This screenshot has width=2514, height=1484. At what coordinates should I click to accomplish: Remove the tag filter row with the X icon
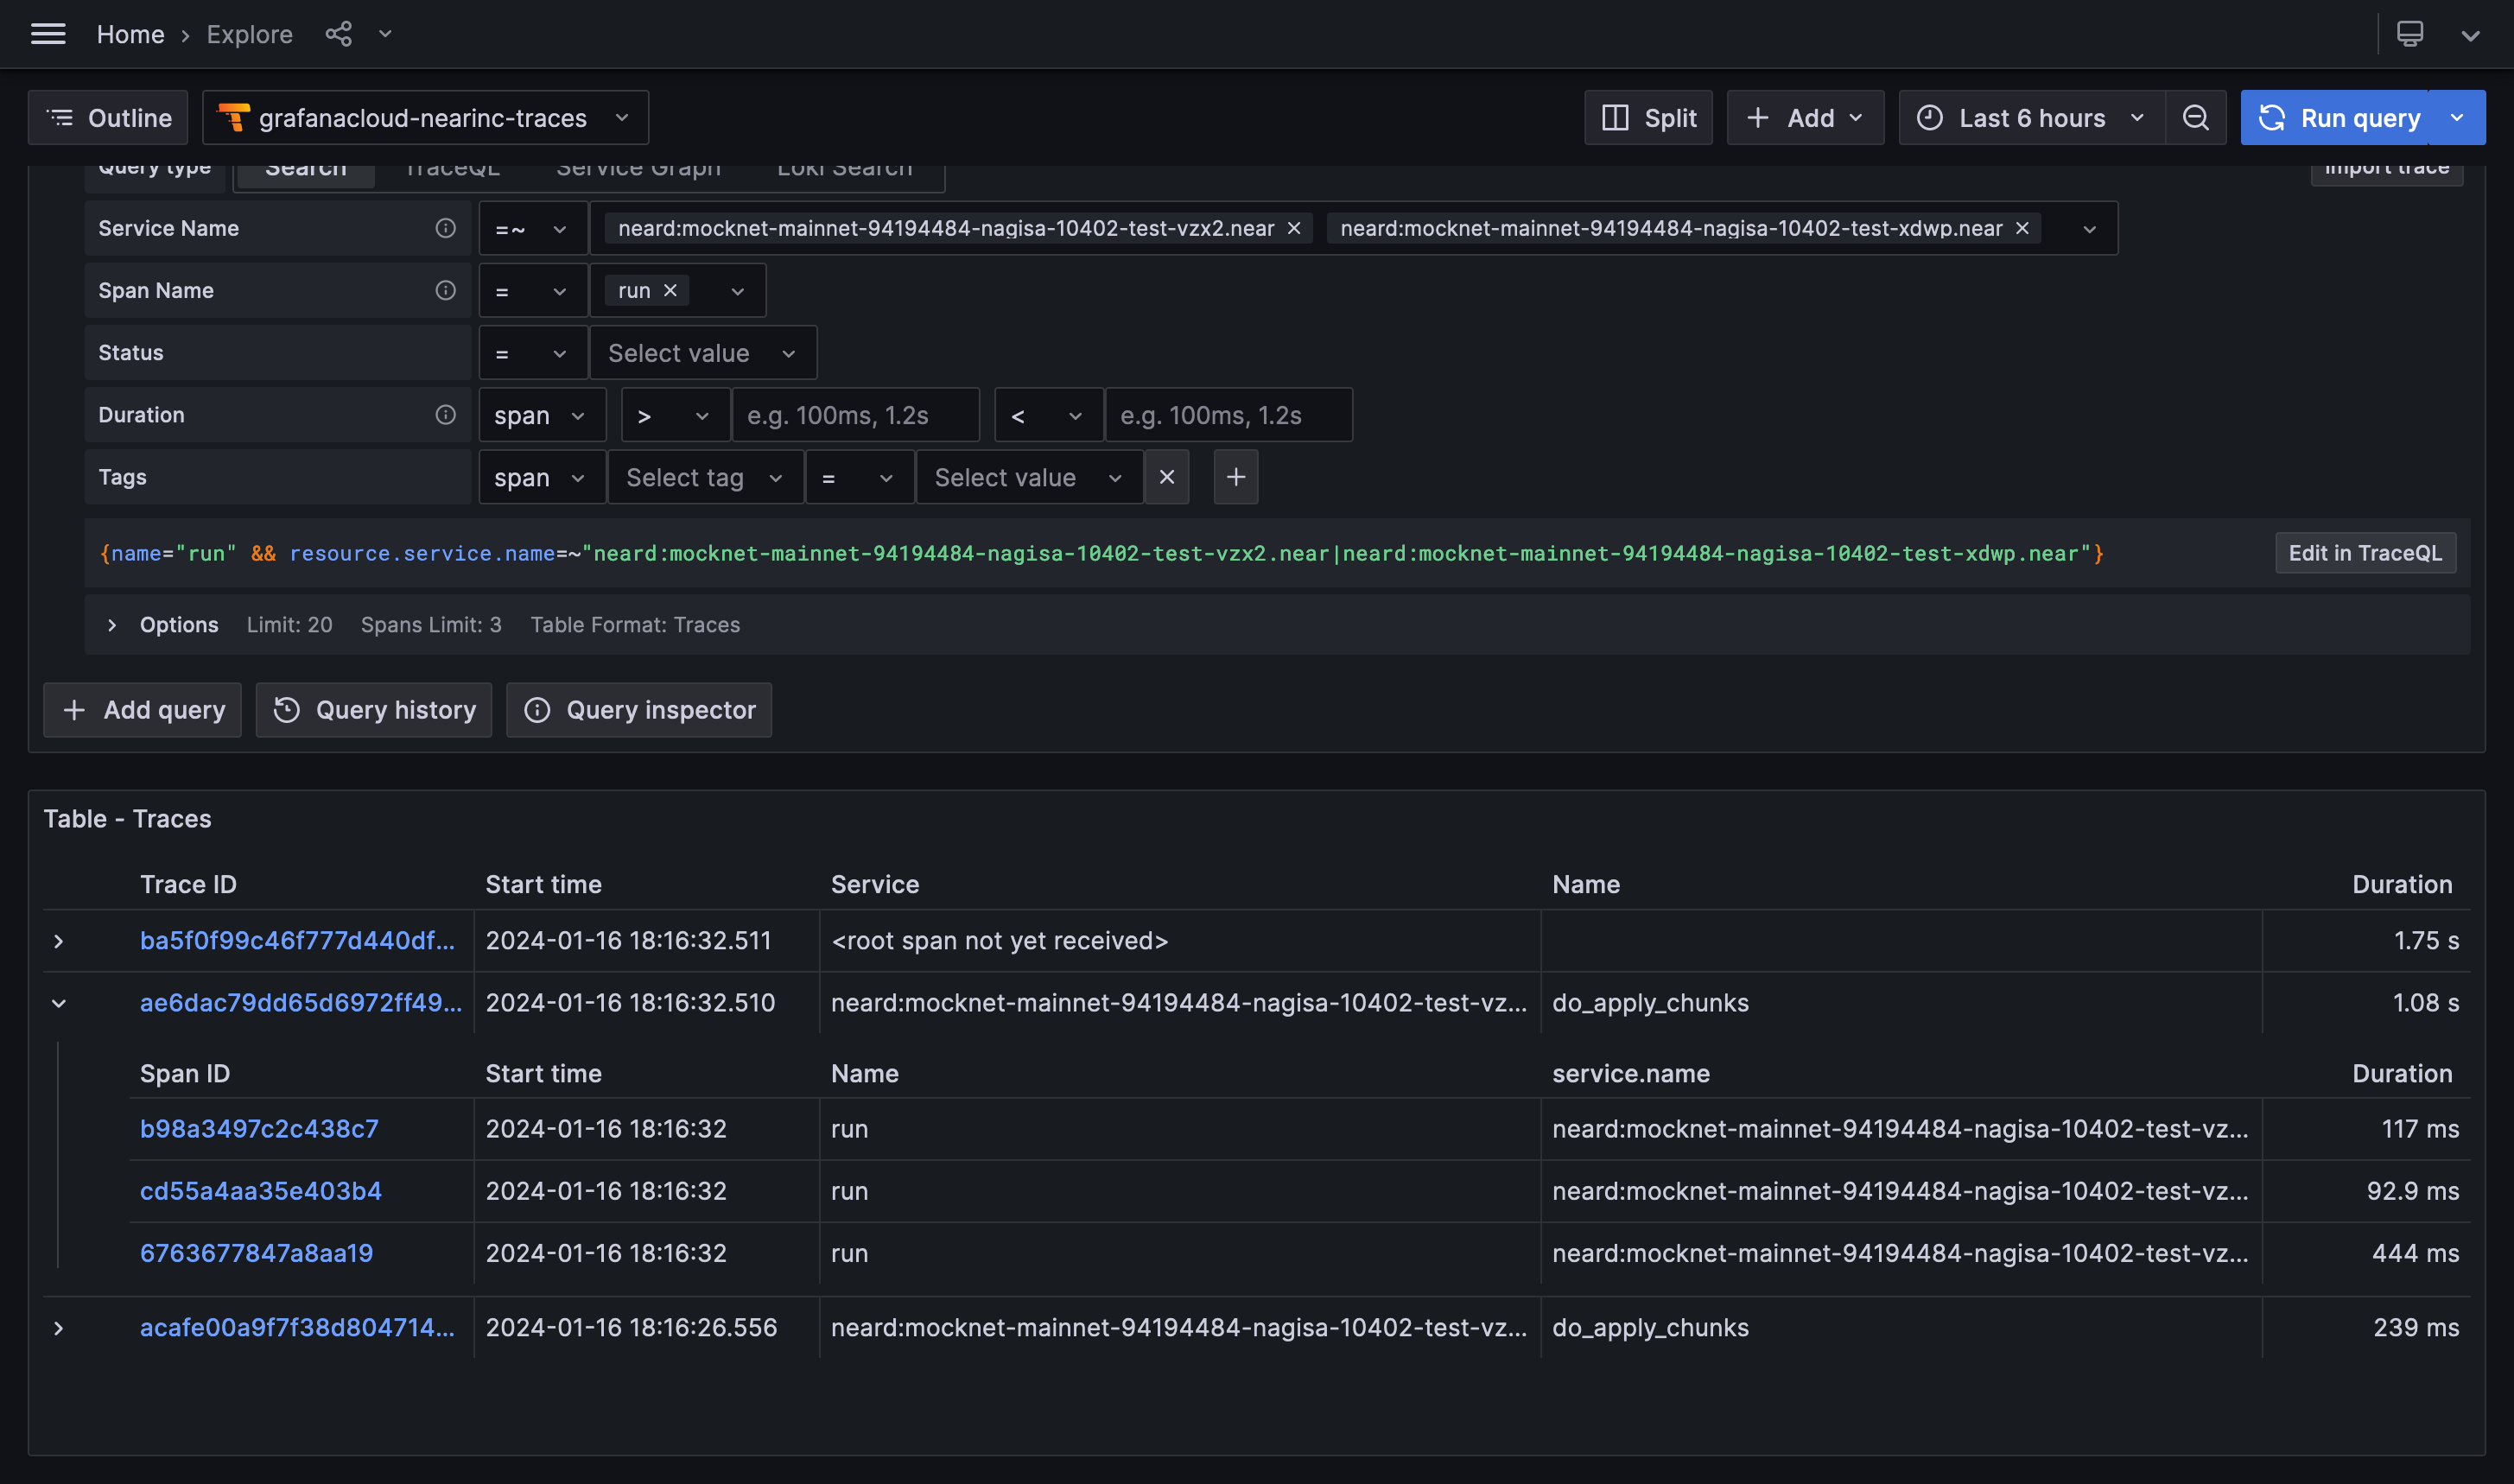pos(1166,477)
